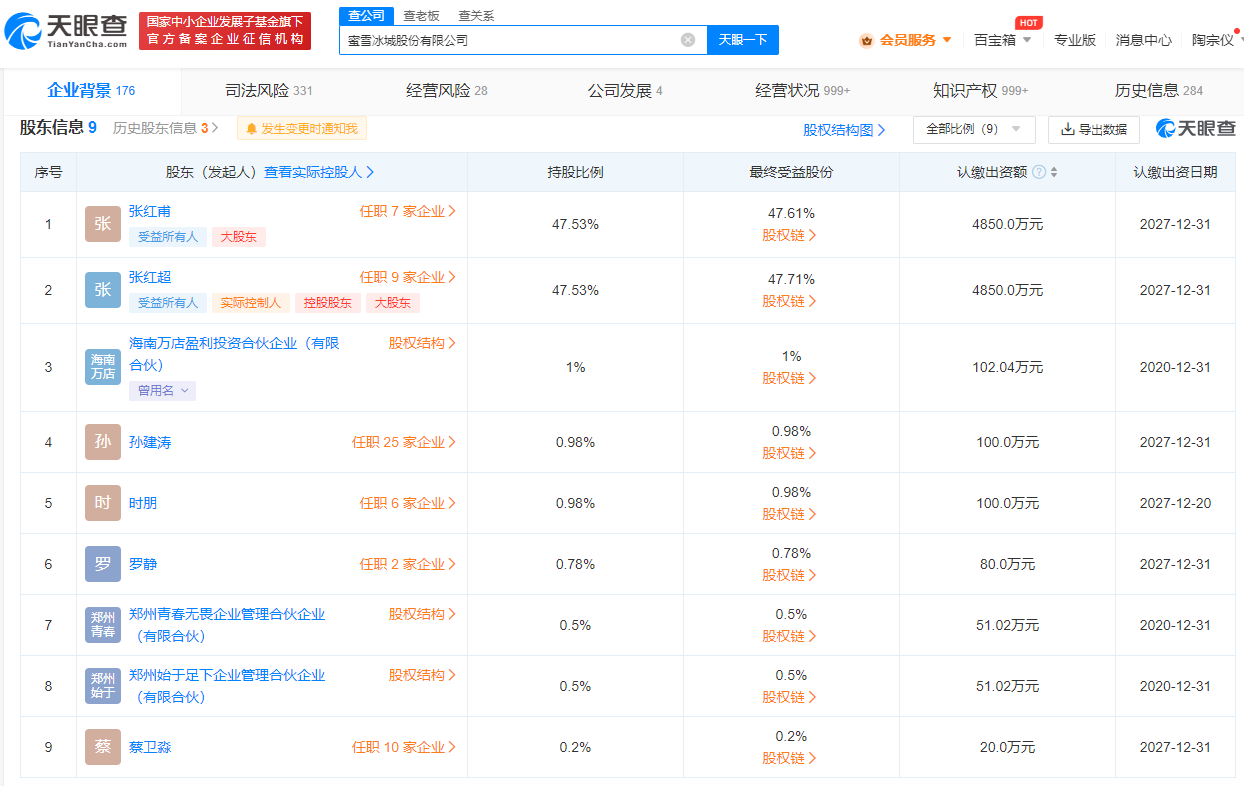
Task: Click the question mark icon beside 认缴出资额
Action: tap(1039, 172)
